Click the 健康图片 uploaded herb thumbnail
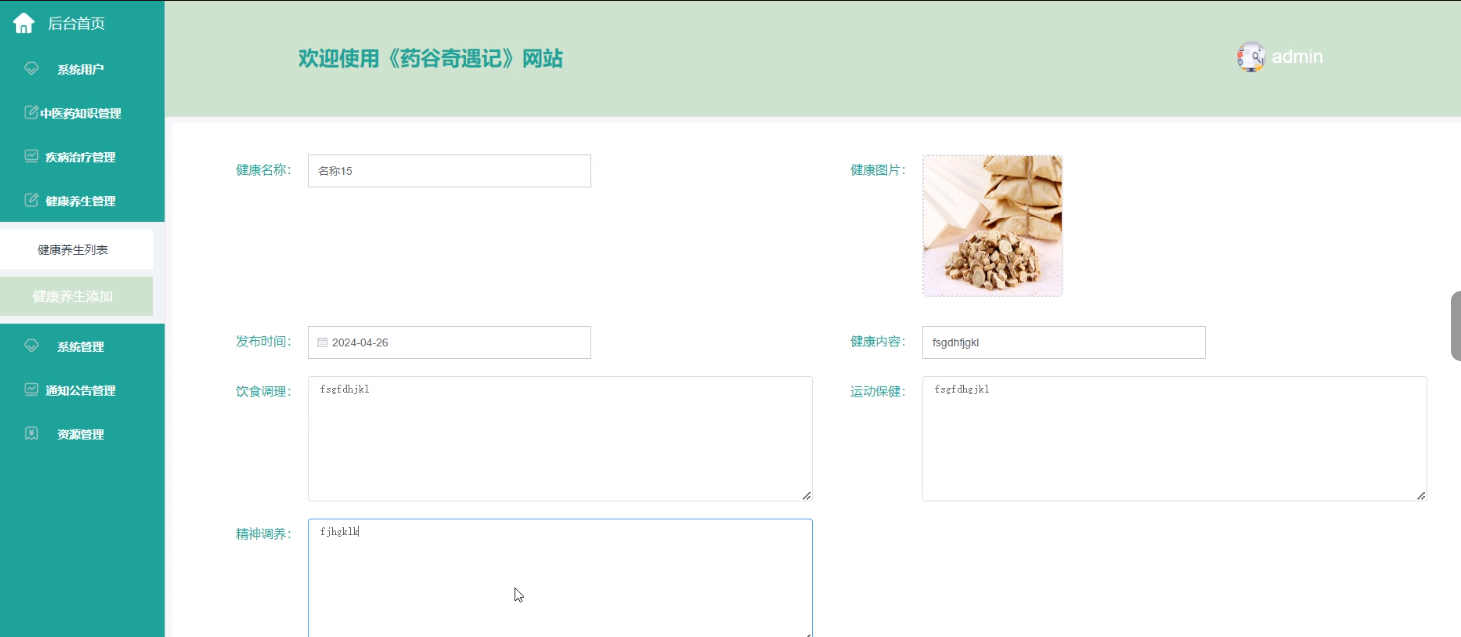 pos(992,225)
